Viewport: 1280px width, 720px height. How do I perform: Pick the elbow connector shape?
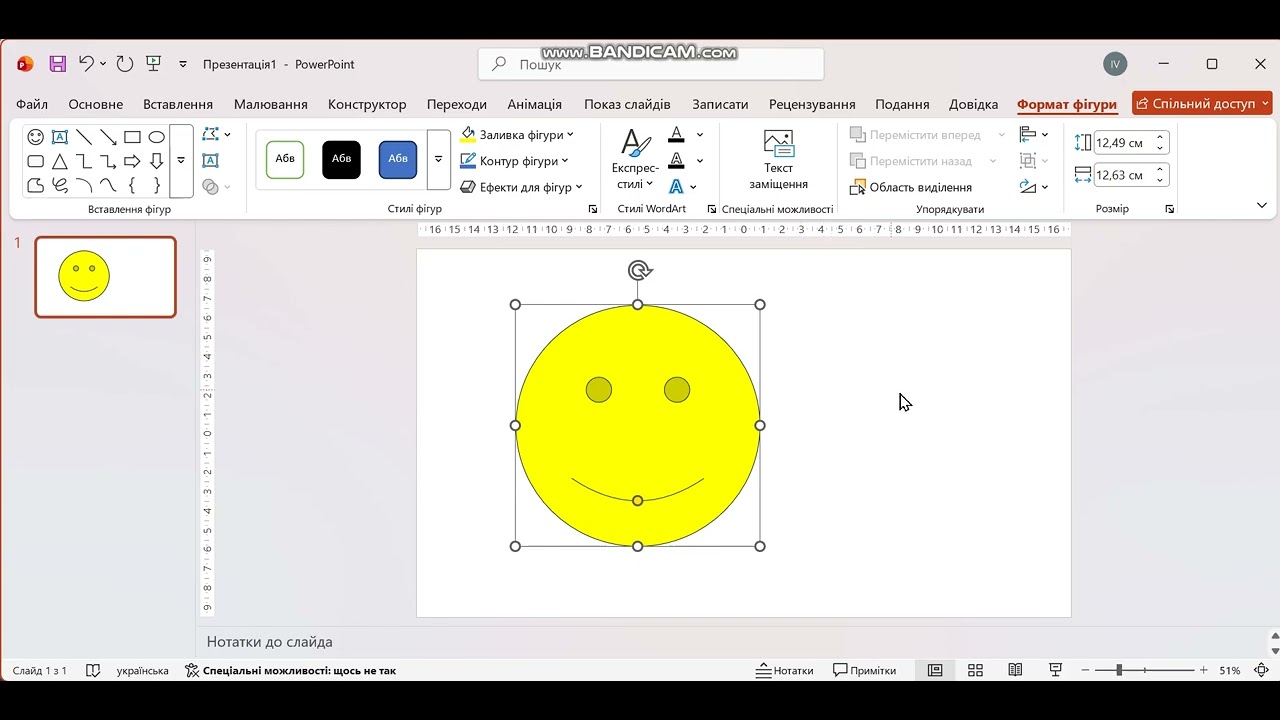pos(84,161)
